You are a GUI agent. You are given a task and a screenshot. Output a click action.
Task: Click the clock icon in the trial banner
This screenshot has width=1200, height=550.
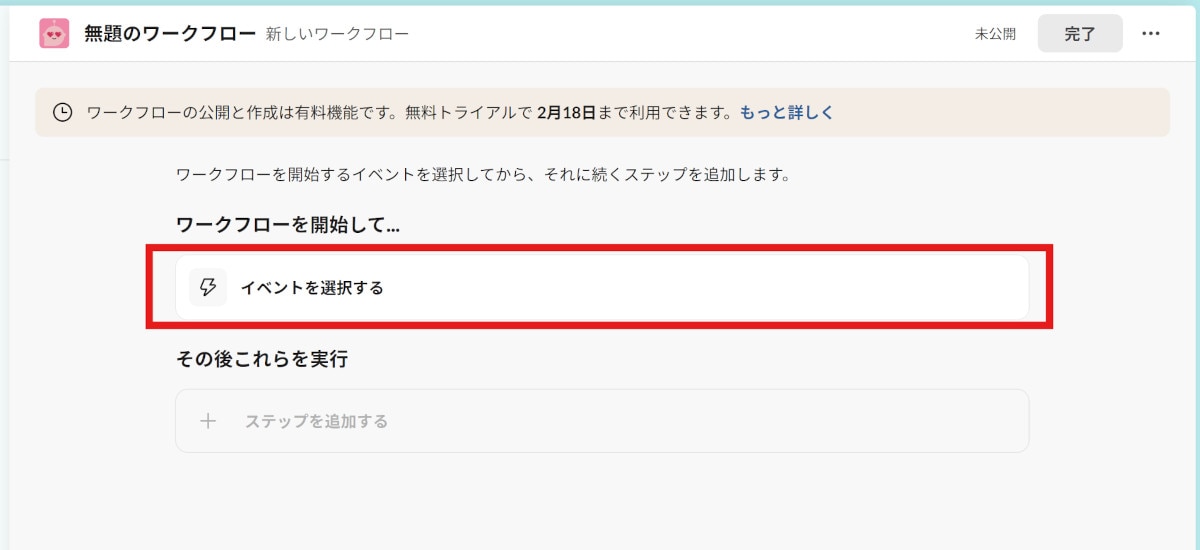[x=62, y=112]
